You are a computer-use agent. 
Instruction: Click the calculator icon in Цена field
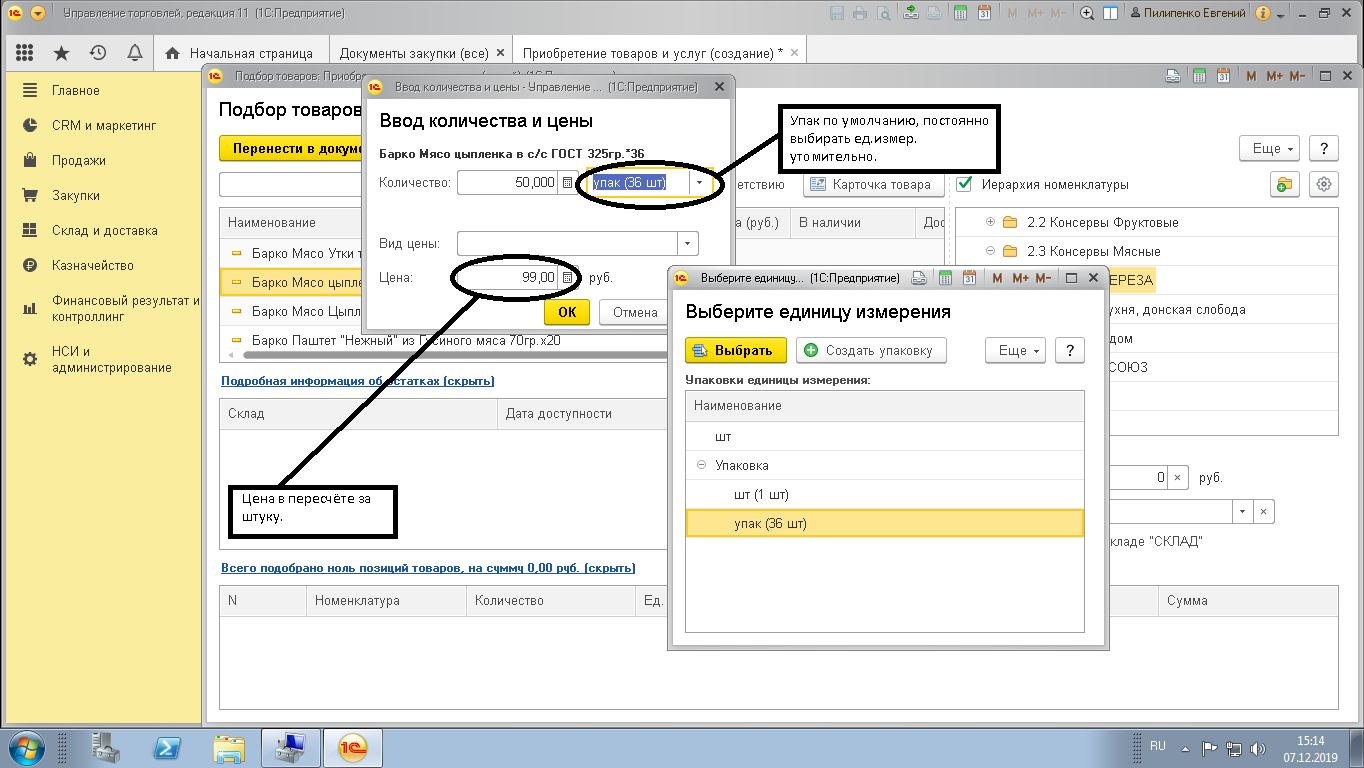(567, 277)
